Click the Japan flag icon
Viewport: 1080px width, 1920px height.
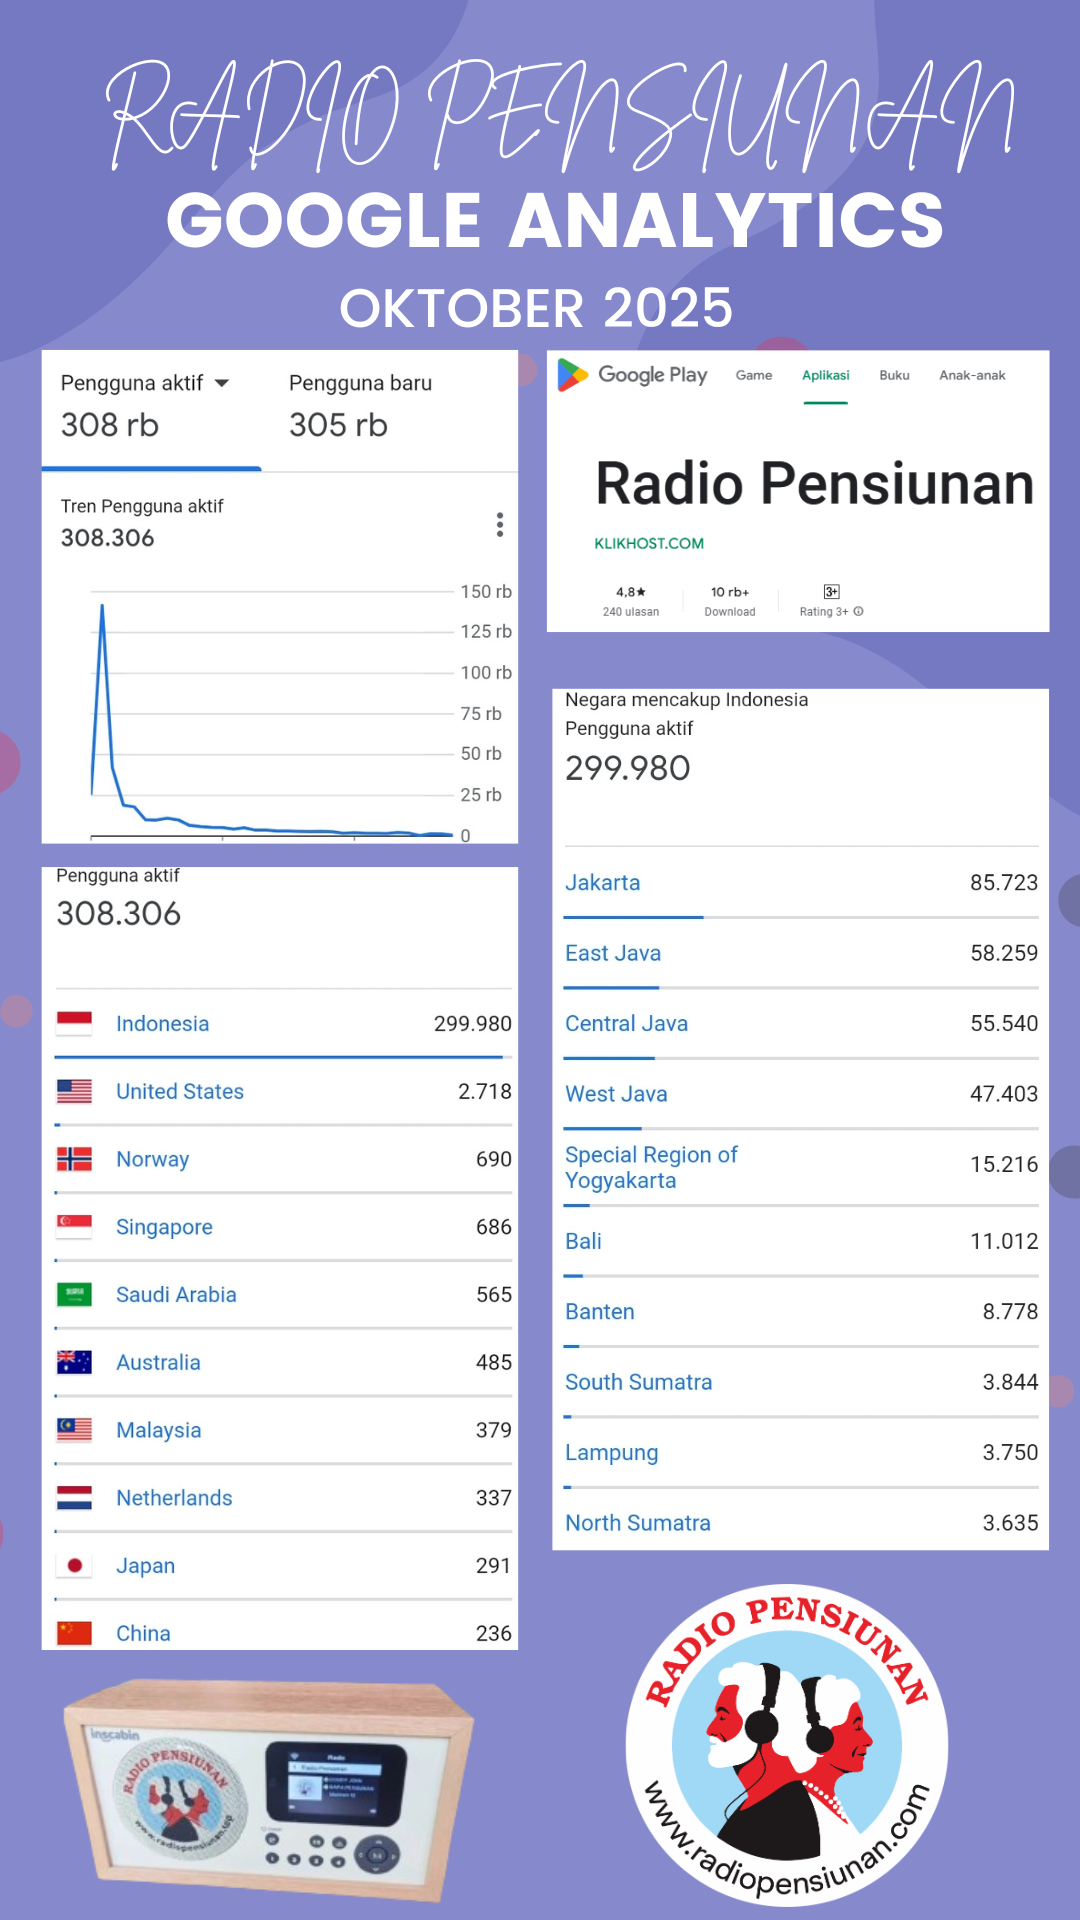[x=75, y=1565]
